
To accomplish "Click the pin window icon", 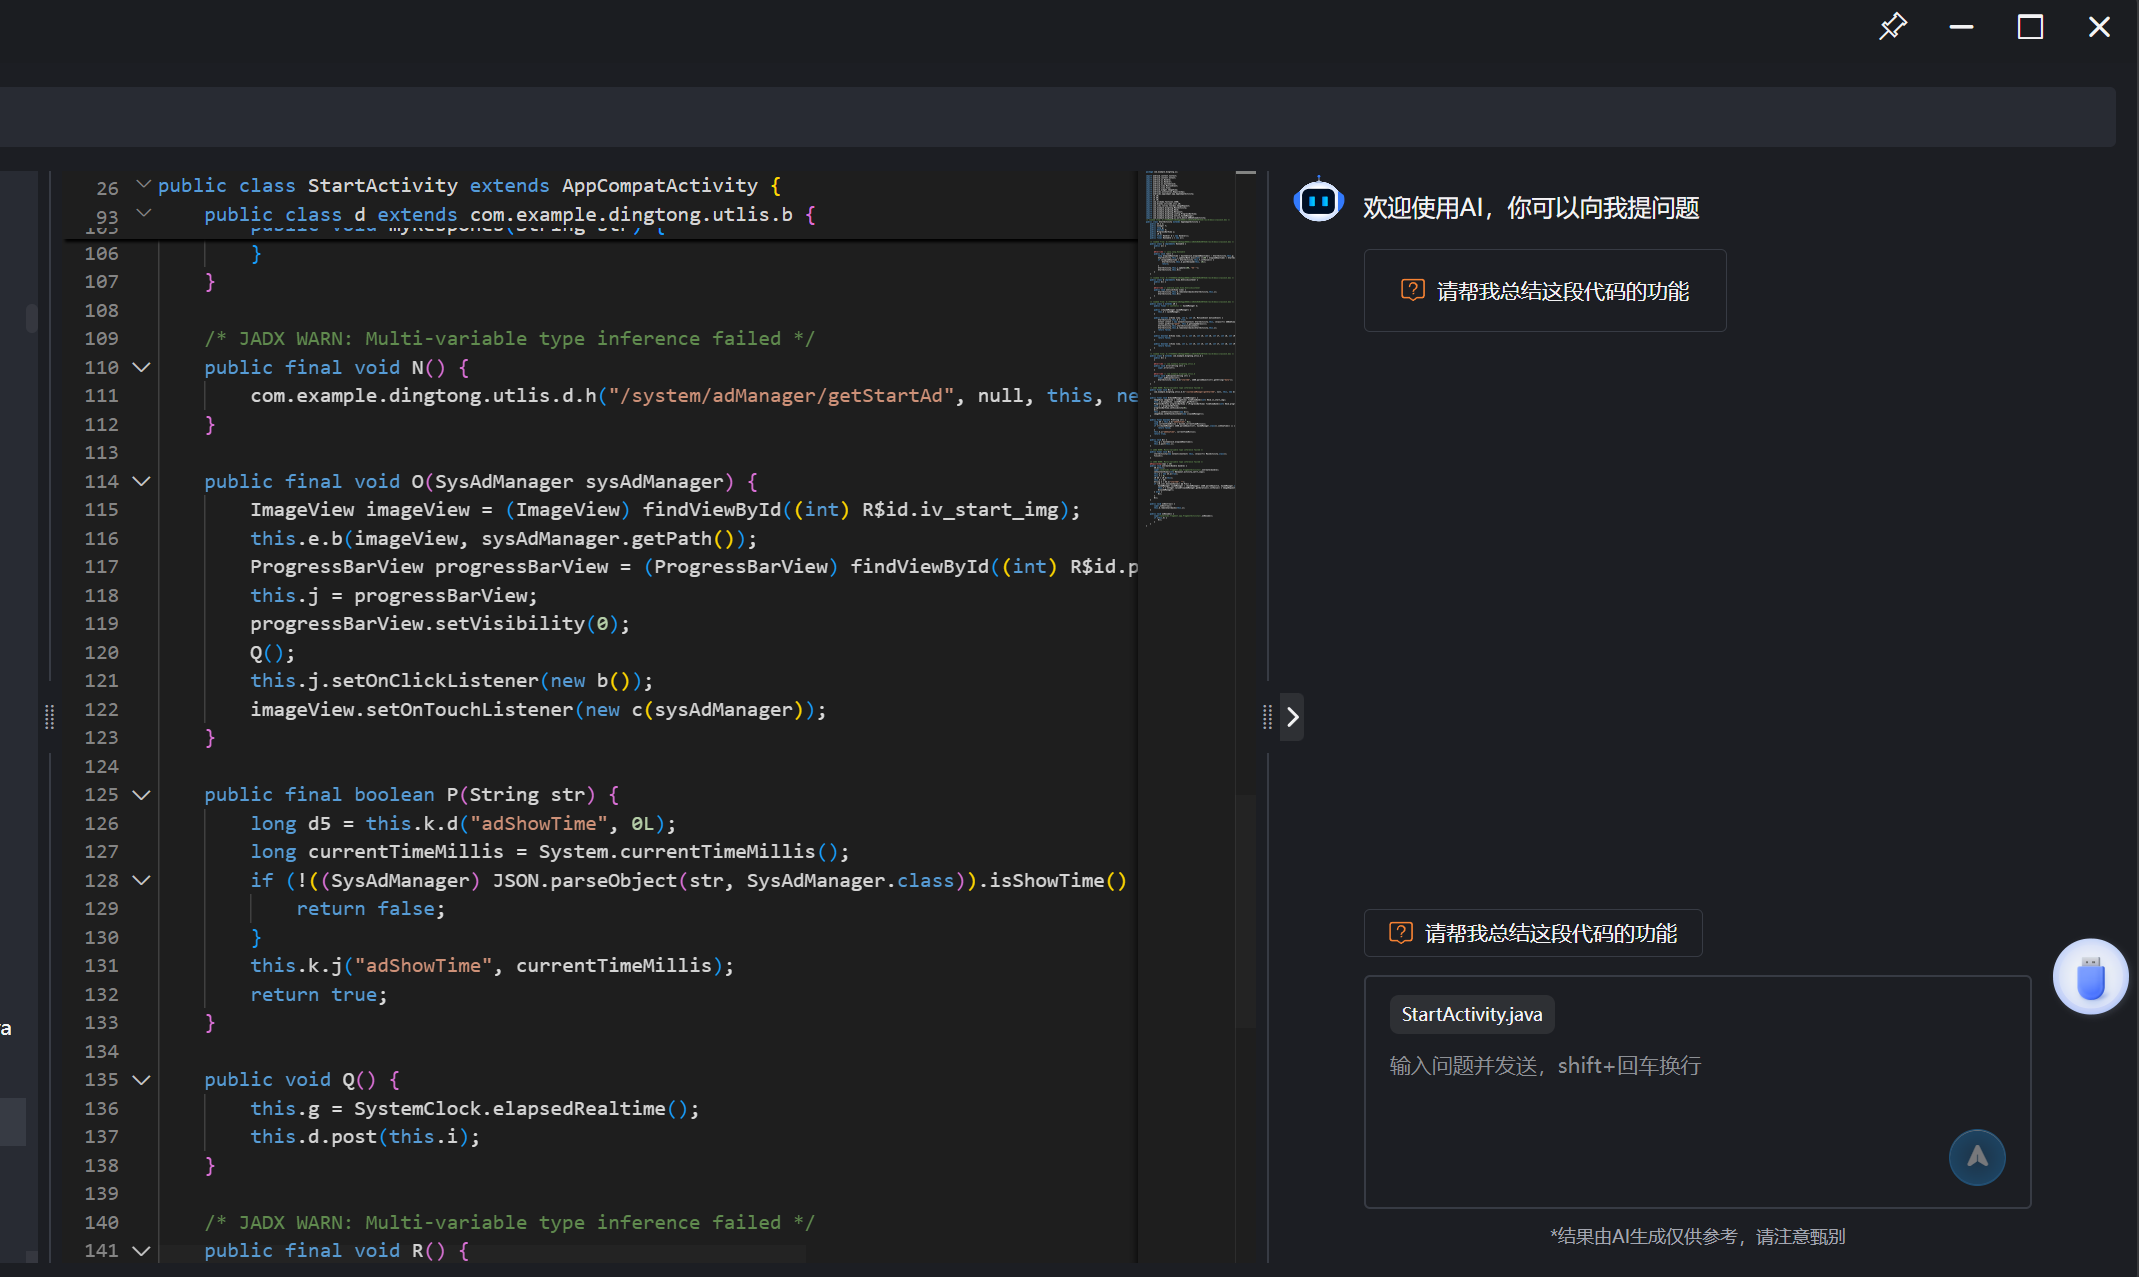I will tap(1892, 26).
